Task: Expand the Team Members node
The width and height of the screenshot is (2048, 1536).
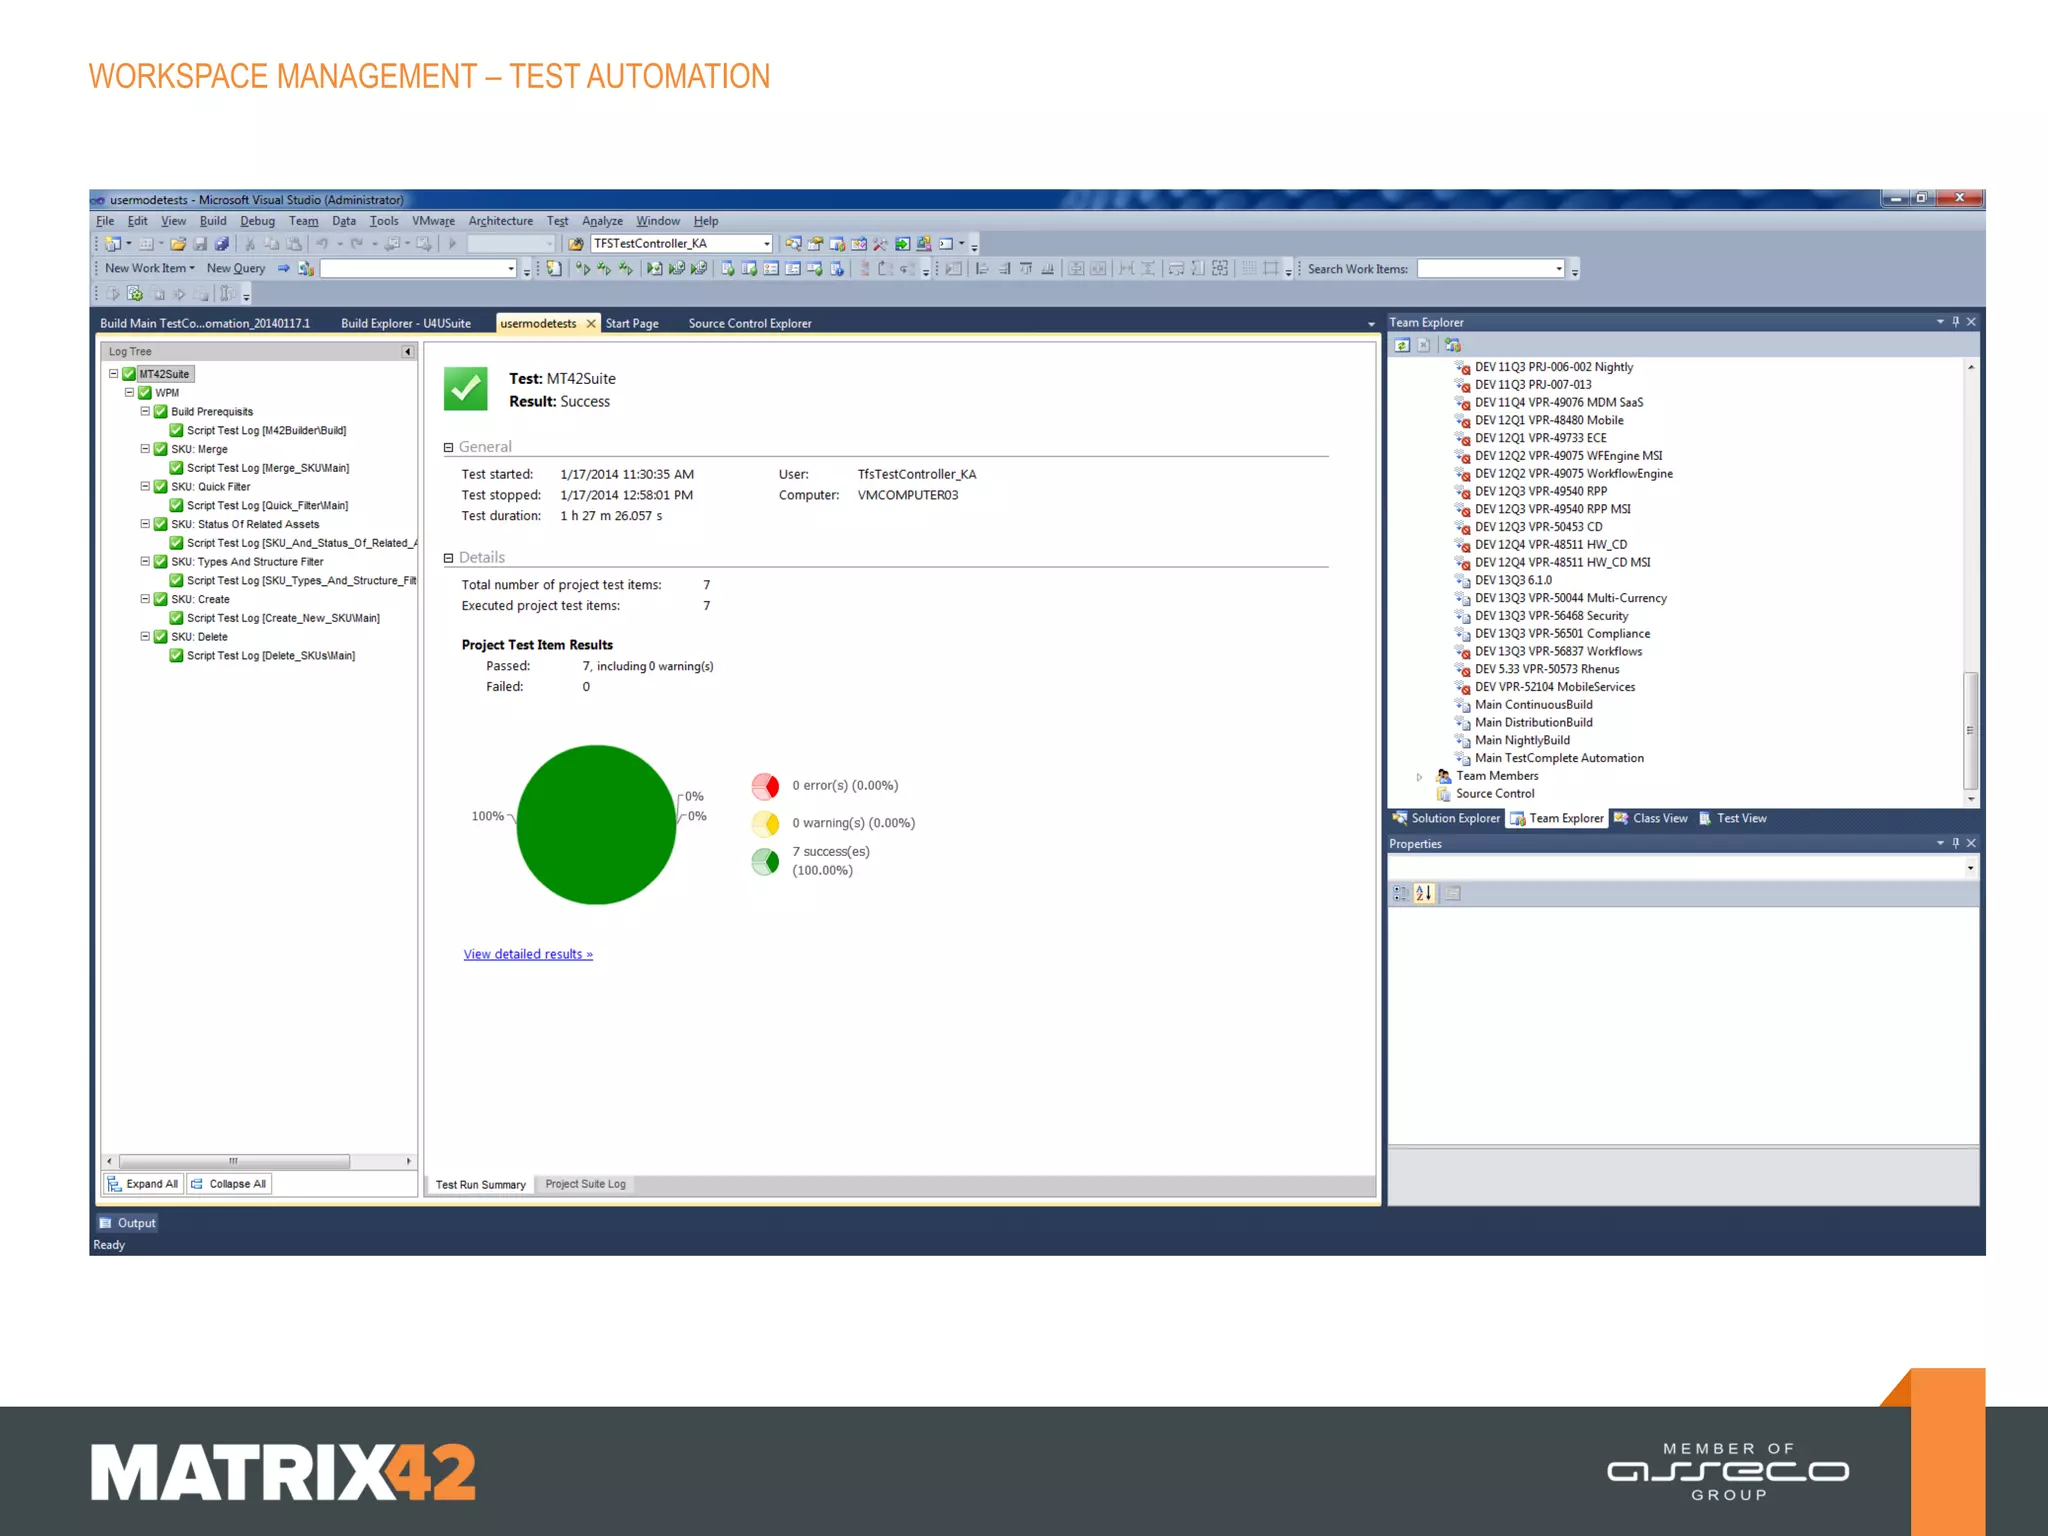Action: [1419, 777]
